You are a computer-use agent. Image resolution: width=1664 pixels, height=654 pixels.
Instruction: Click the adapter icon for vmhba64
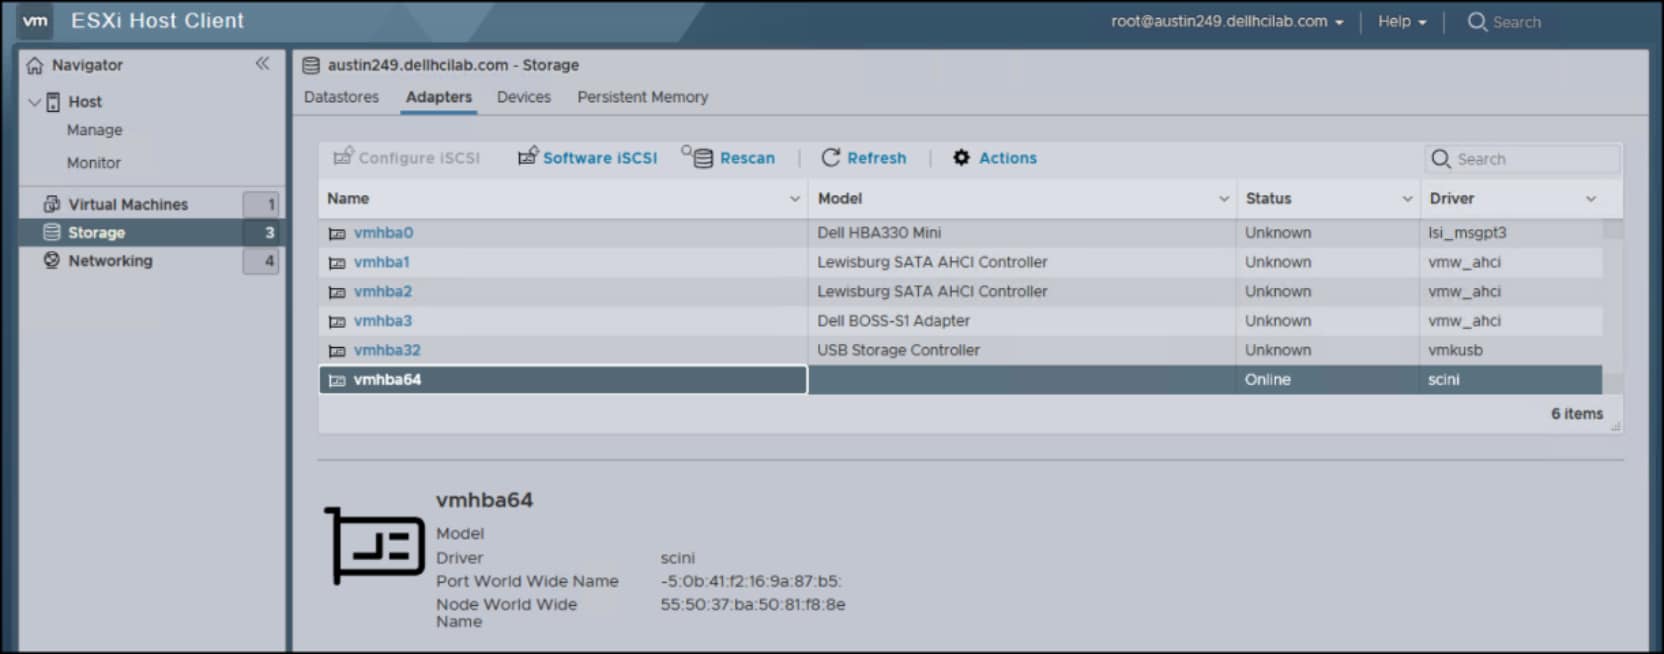(337, 380)
